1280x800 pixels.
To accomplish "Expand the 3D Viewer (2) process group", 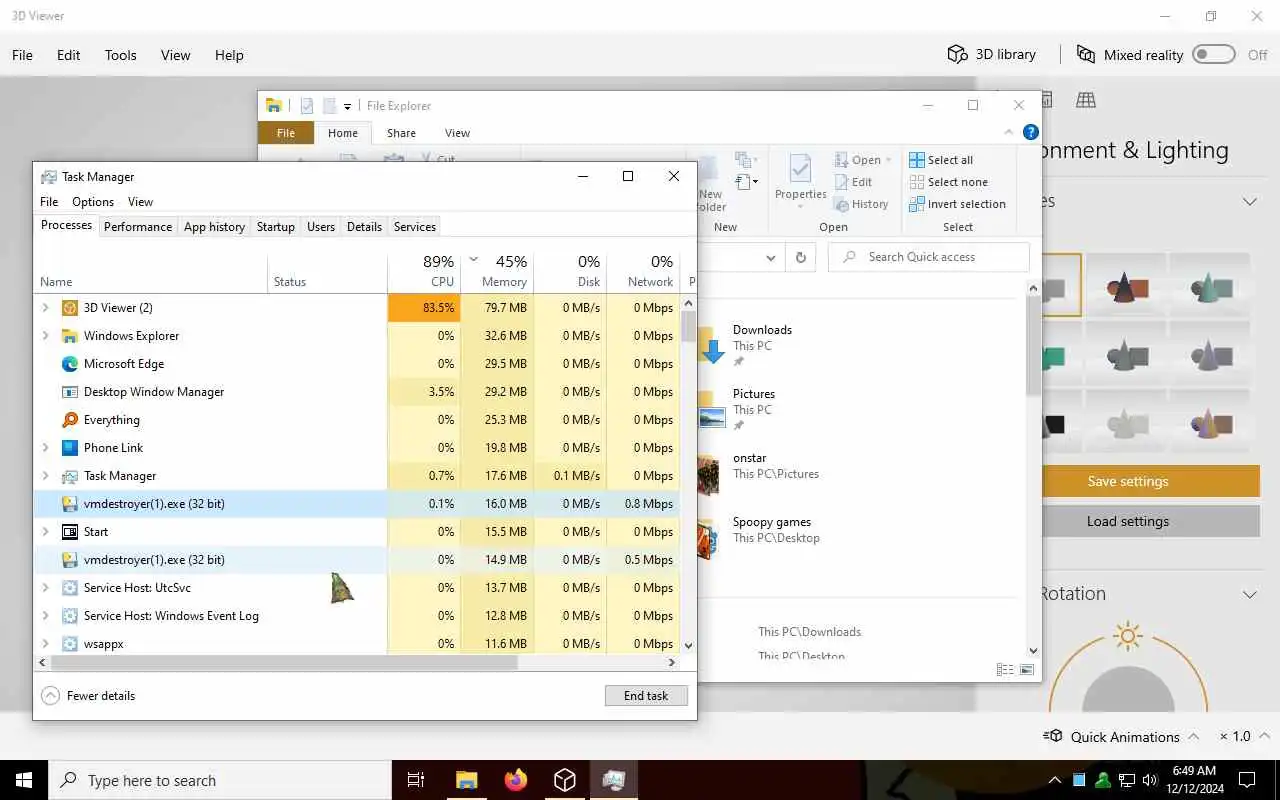I will pos(45,308).
